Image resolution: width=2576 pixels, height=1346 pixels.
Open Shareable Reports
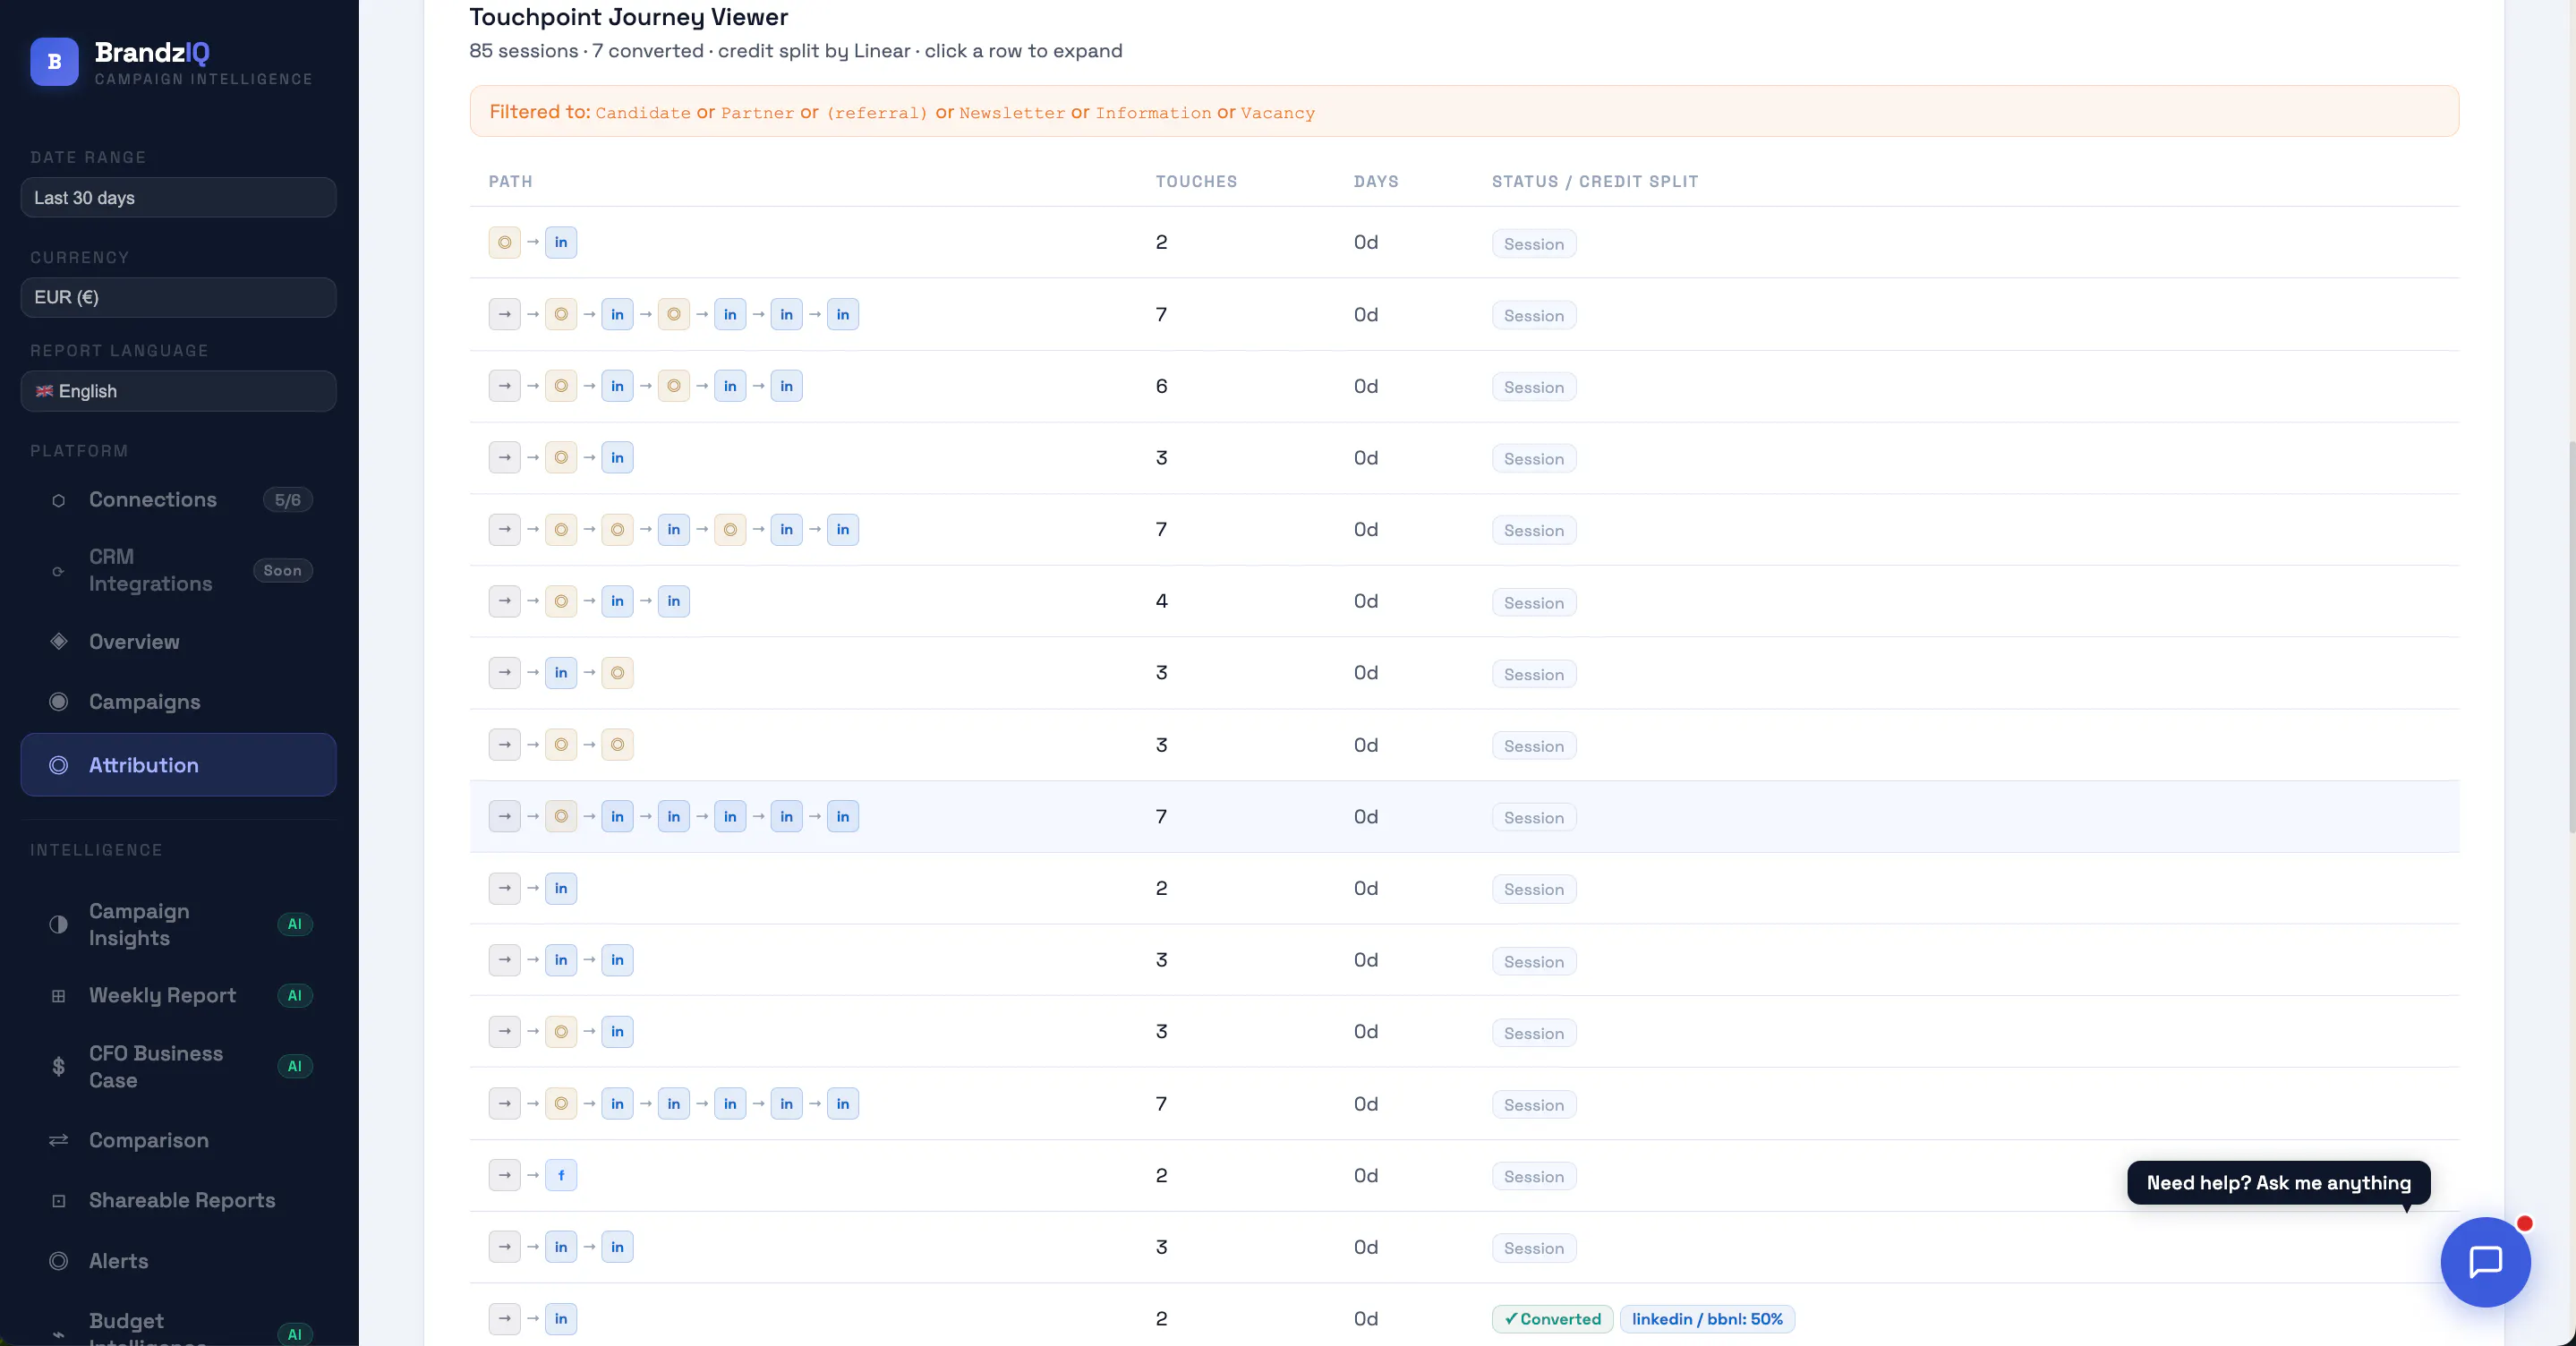(x=178, y=1200)
